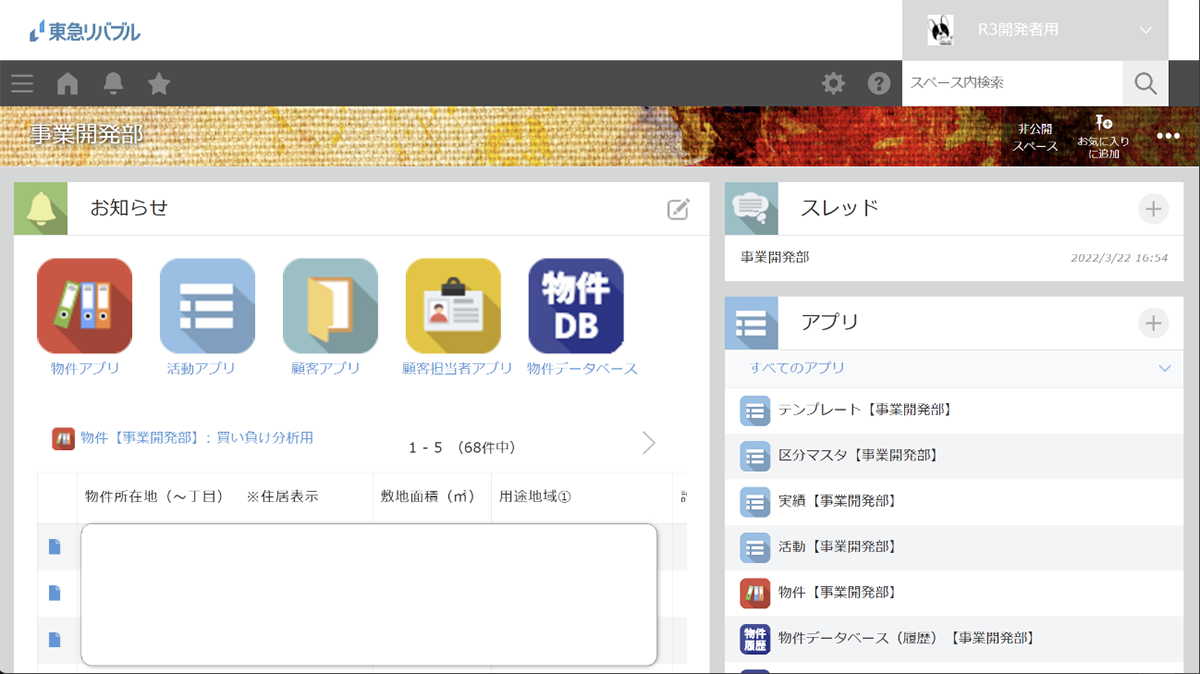Open the space options three-dot menu

tap(1168, 136)
